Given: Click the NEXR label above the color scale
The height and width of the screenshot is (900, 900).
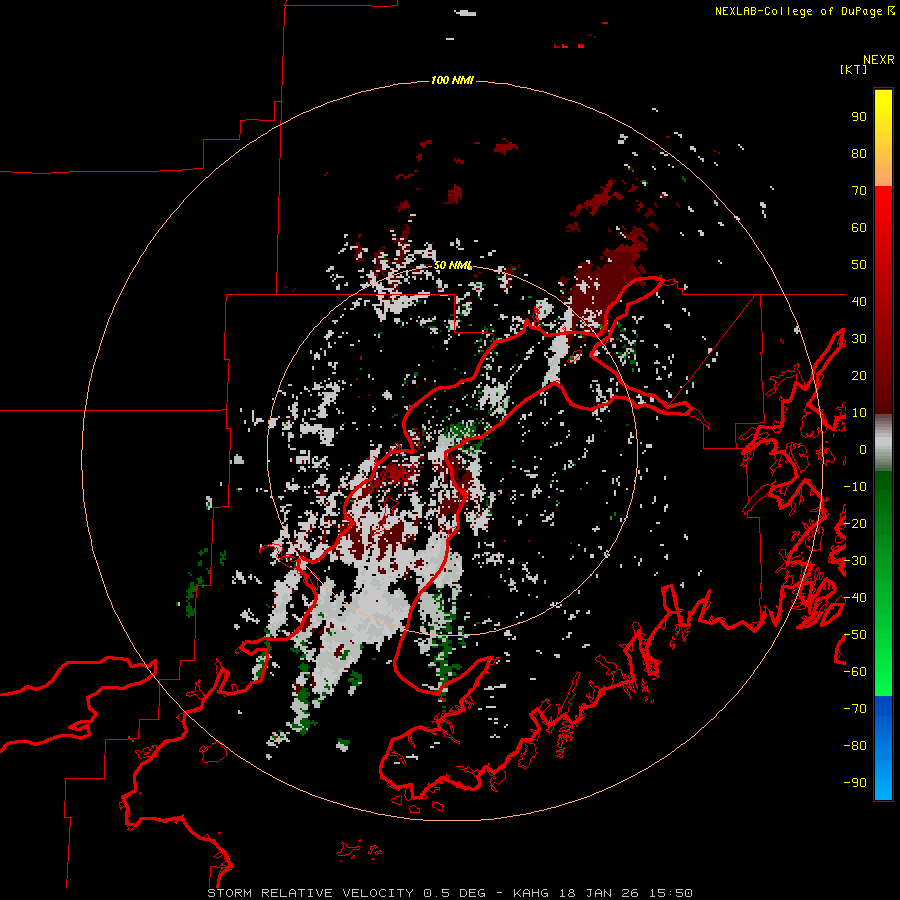Looking at the screenshot, I should click(878, 60).
